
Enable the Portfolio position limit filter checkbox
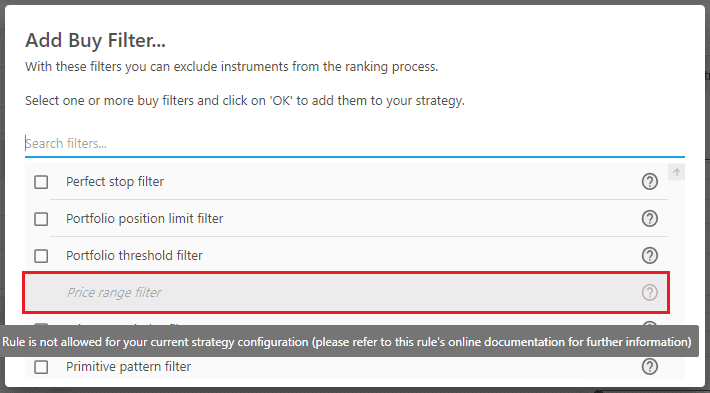click(41, 219)
